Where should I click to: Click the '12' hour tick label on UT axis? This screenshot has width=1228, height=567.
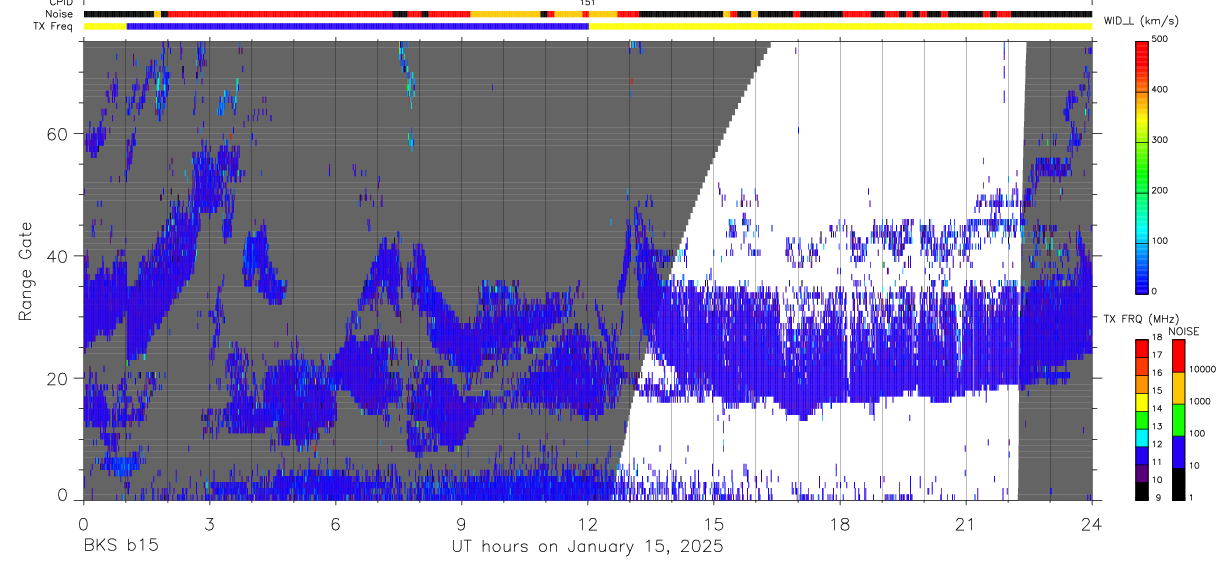pos(588,524)
